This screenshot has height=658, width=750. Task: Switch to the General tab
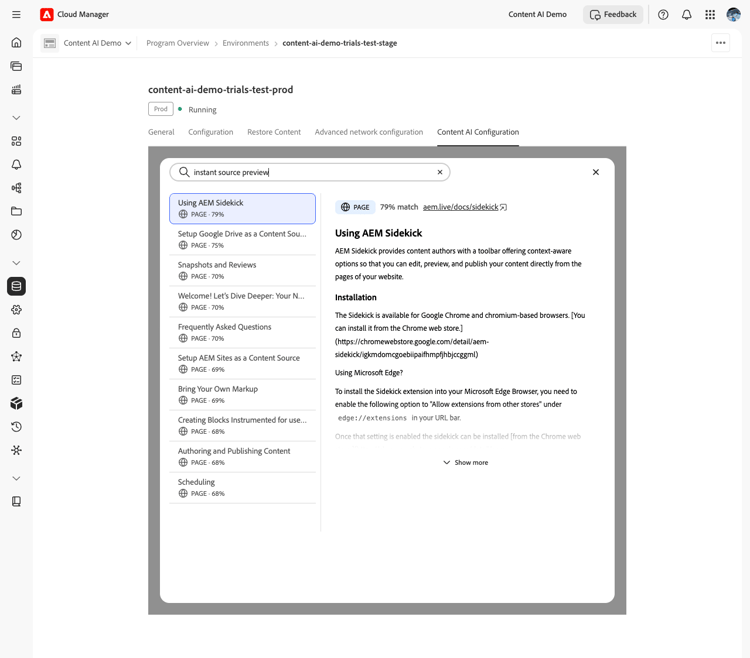click(x=161, y=132)
